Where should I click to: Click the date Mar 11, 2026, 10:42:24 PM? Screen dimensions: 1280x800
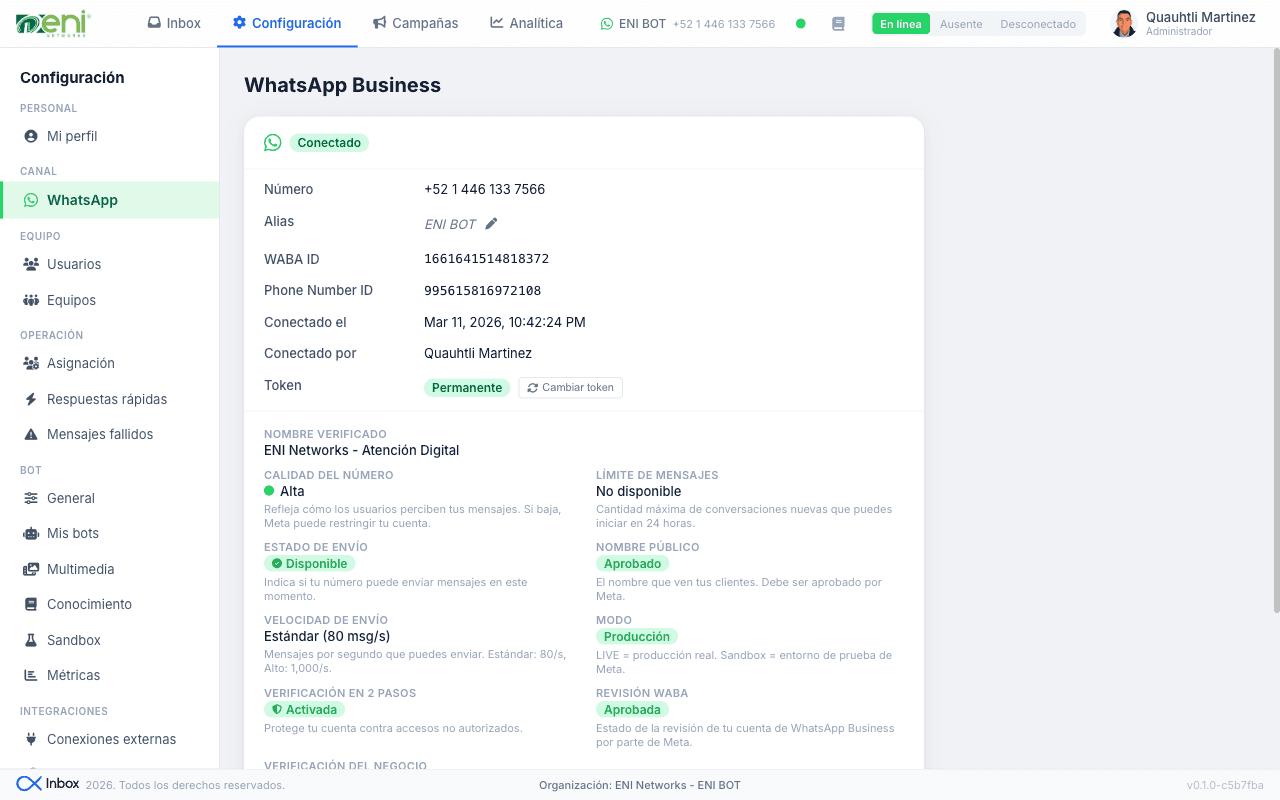(x=505, y=322)
